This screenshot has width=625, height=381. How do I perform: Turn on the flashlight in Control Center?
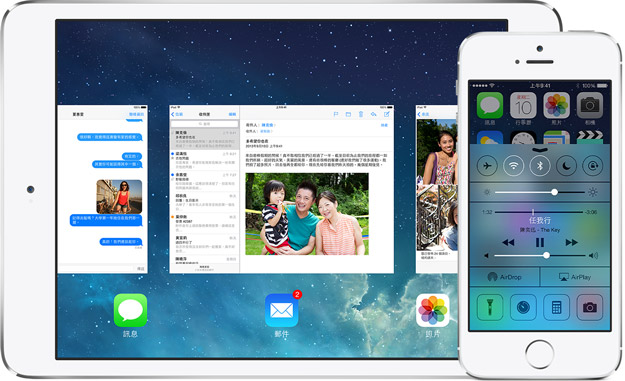[490, 307]
